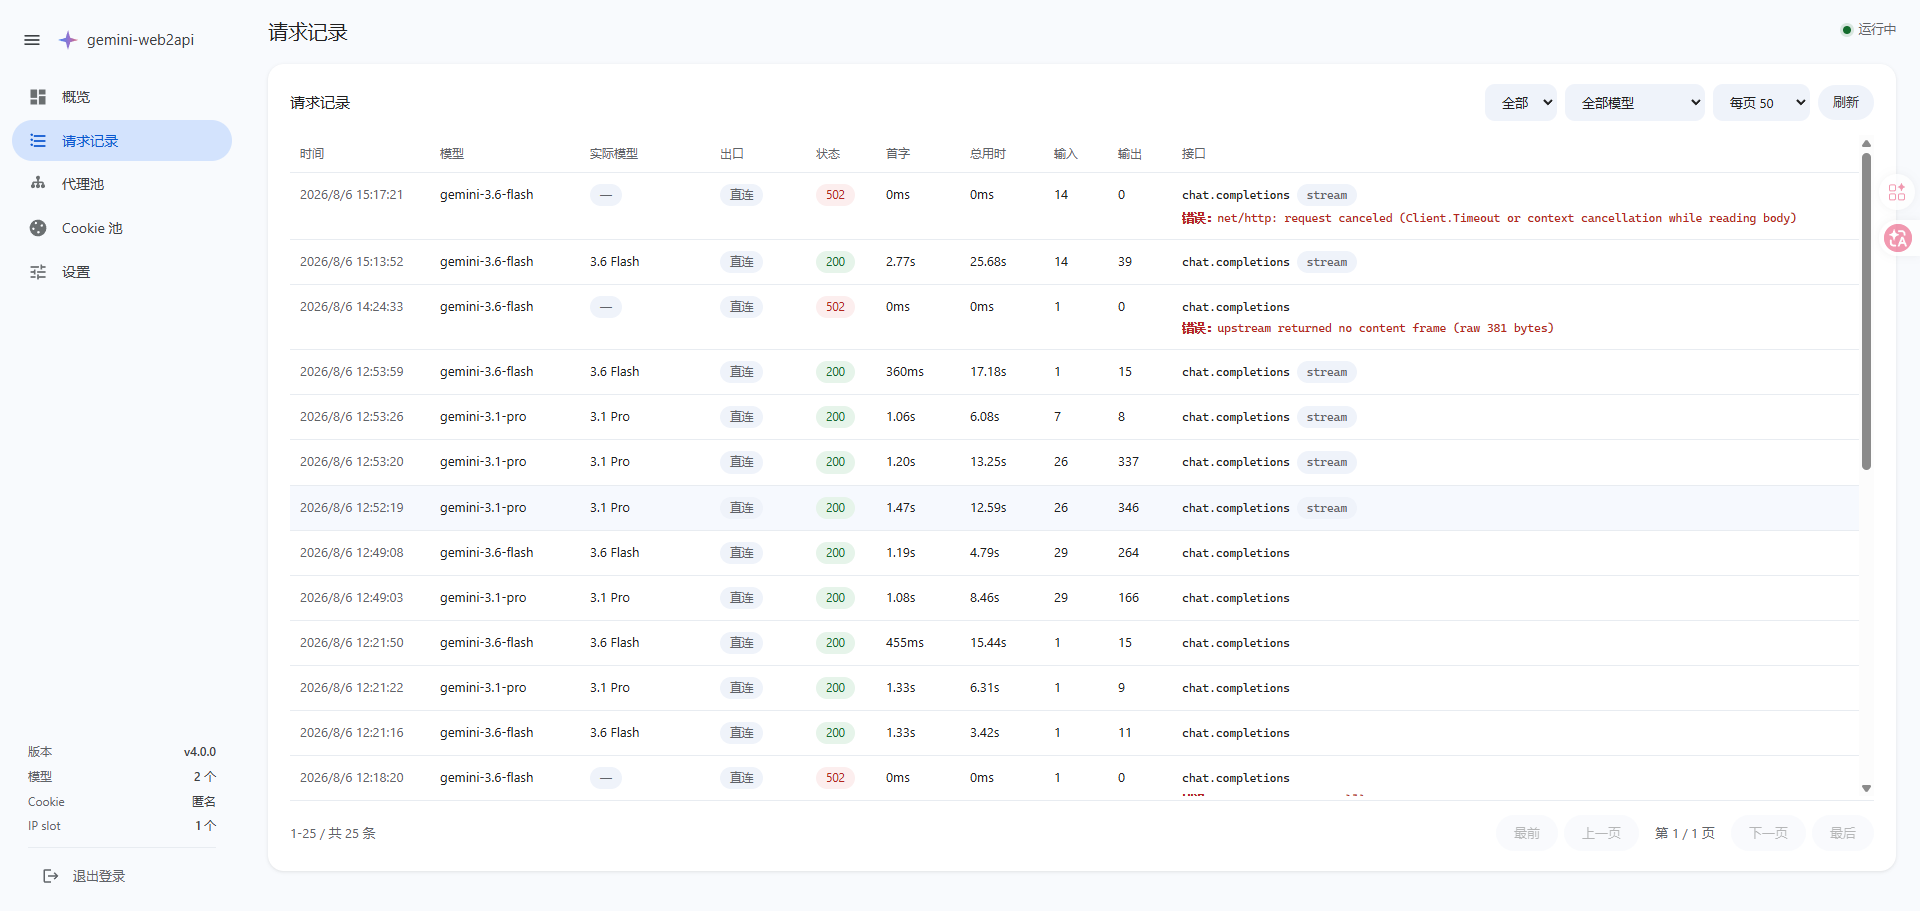Click the pink translate floating icon
Screen dimensions: 1920x911
(x=1898, y=238)
